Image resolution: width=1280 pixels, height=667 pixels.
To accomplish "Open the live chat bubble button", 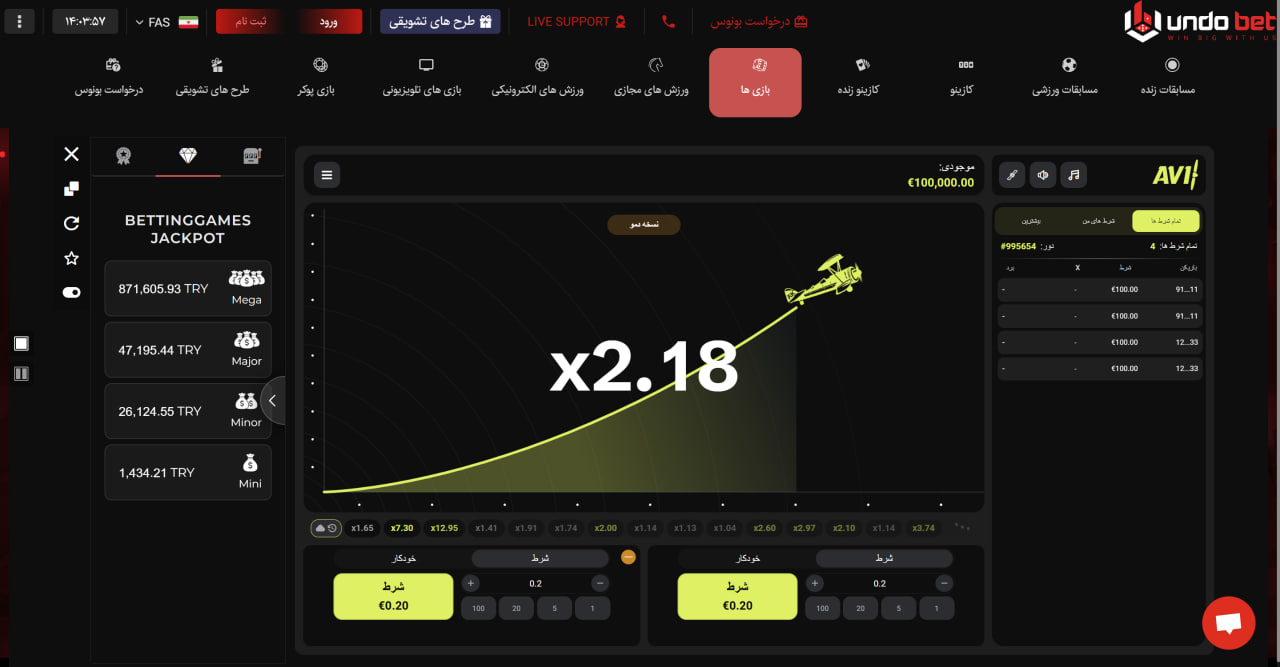I will (1228, 623).
